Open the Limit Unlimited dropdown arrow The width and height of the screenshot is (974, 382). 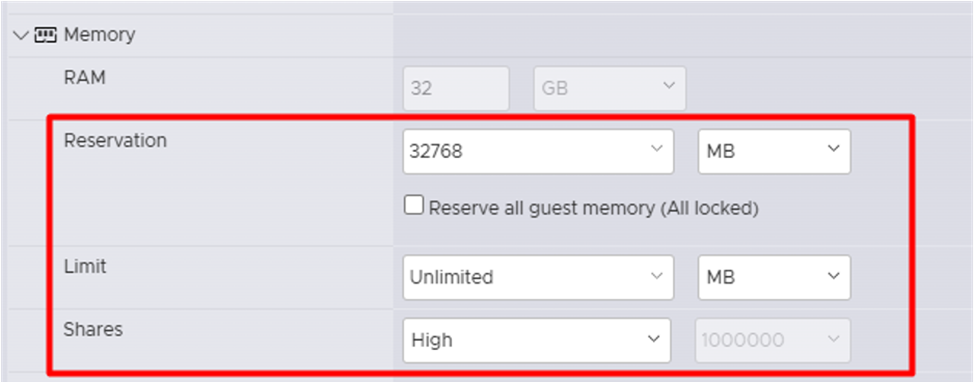656,276
